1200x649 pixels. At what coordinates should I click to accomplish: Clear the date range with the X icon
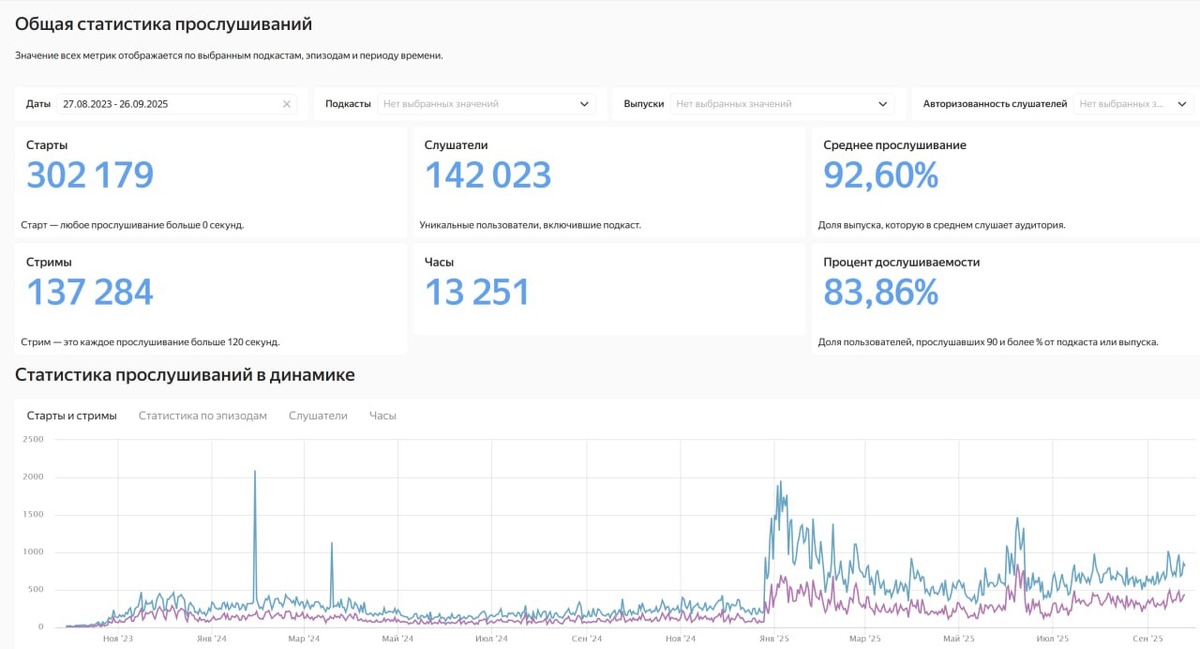tap(287, 104)
